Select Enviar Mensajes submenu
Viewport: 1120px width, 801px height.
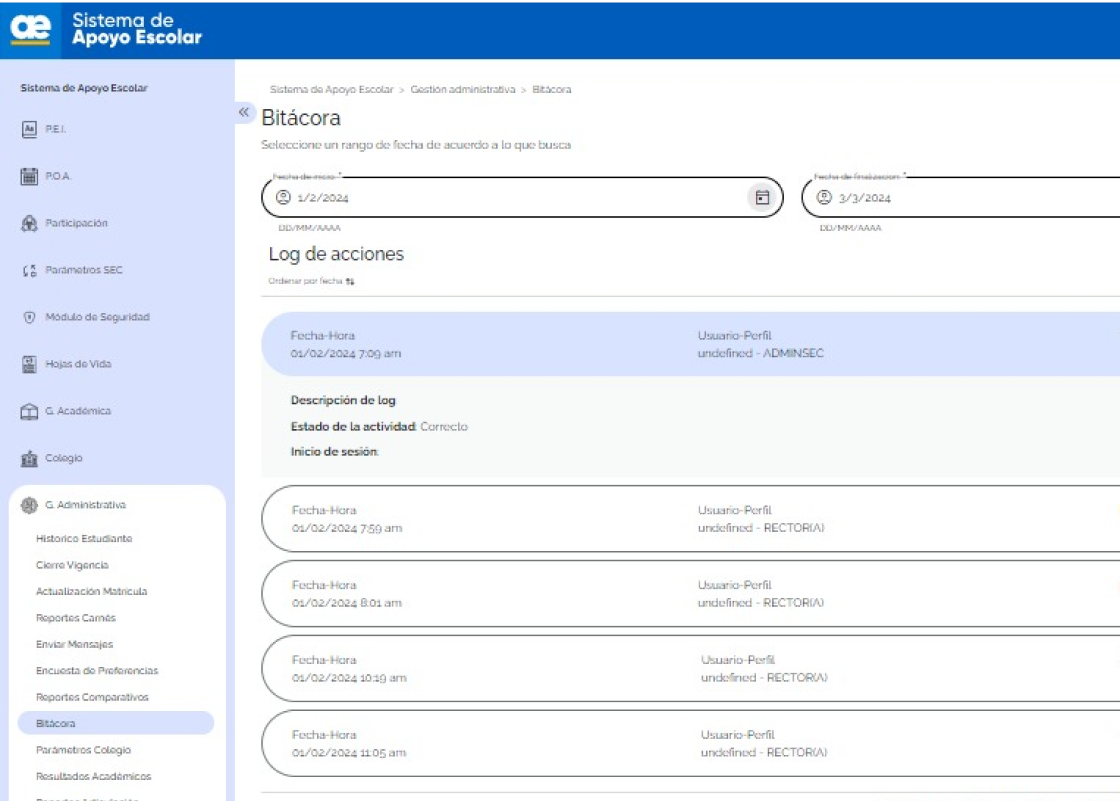coord(74,645)
